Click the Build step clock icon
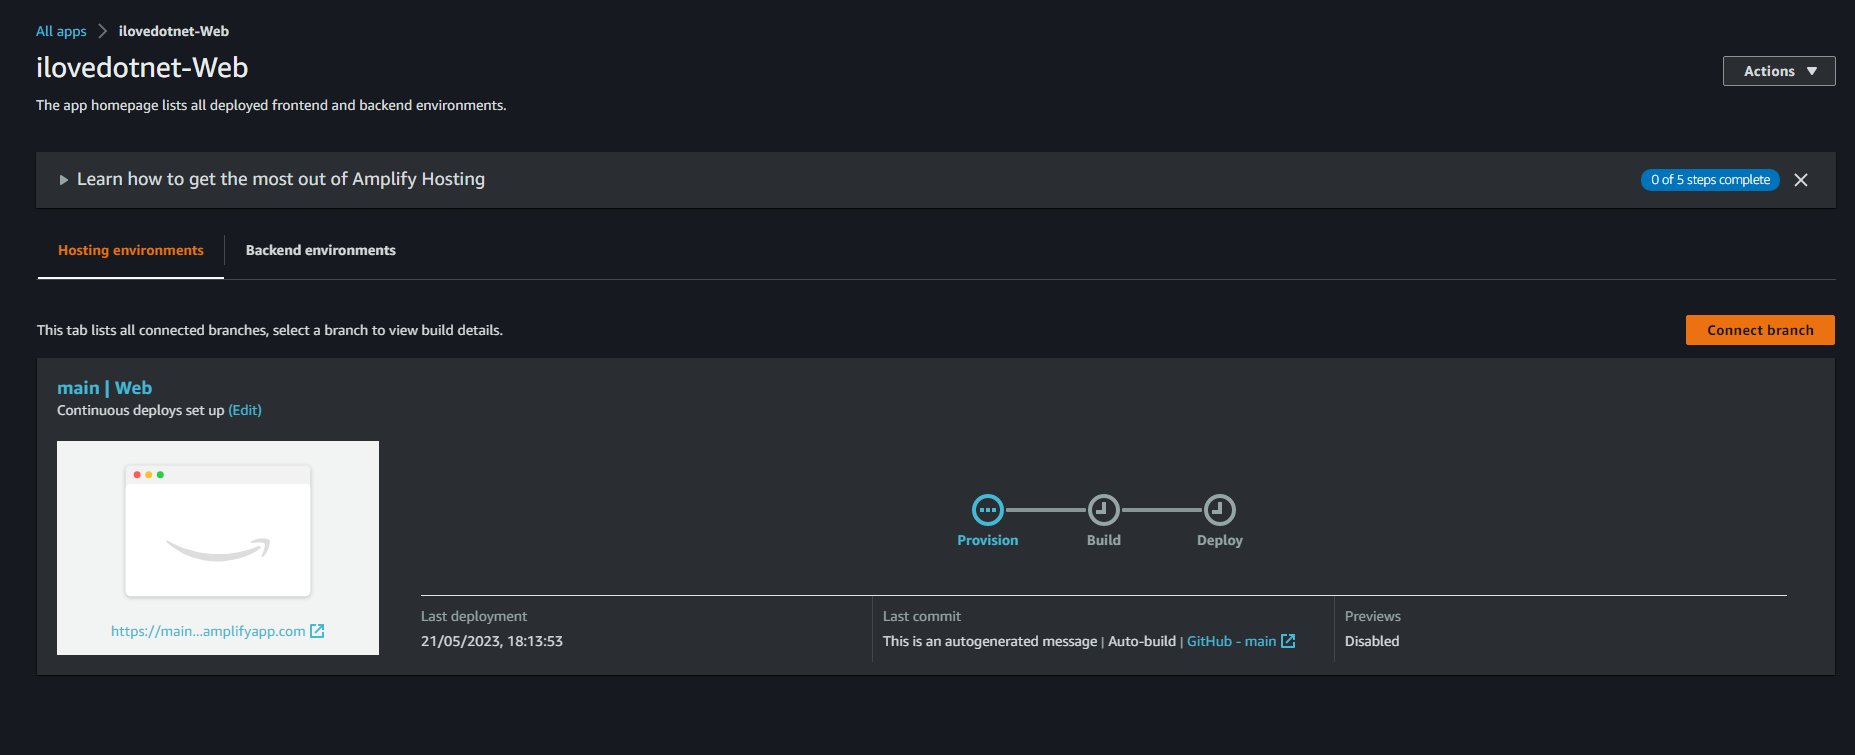Image resolution: width=1855 pixels, height=755 pixels. point(1104,510)
